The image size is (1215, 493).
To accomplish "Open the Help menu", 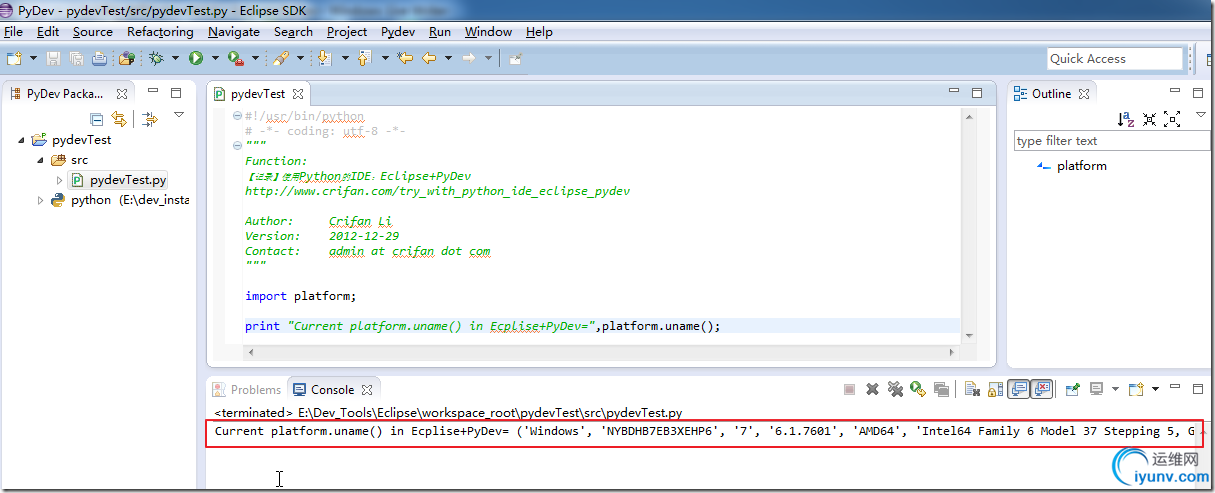I will [539, 32].
